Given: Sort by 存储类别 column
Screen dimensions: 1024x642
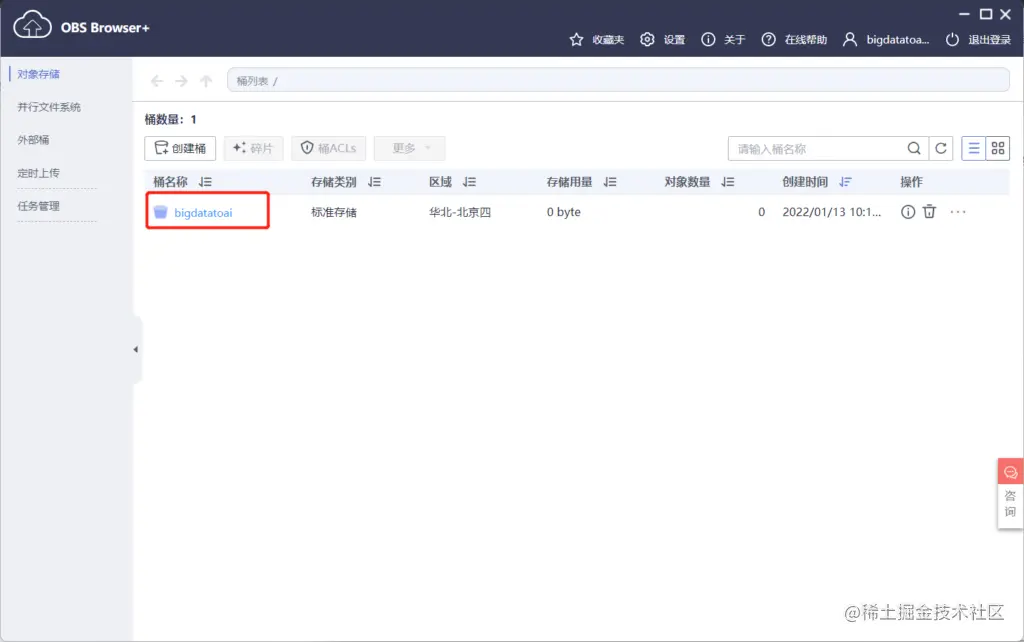Looking at the screenshot, I should [x=374, y=182].
